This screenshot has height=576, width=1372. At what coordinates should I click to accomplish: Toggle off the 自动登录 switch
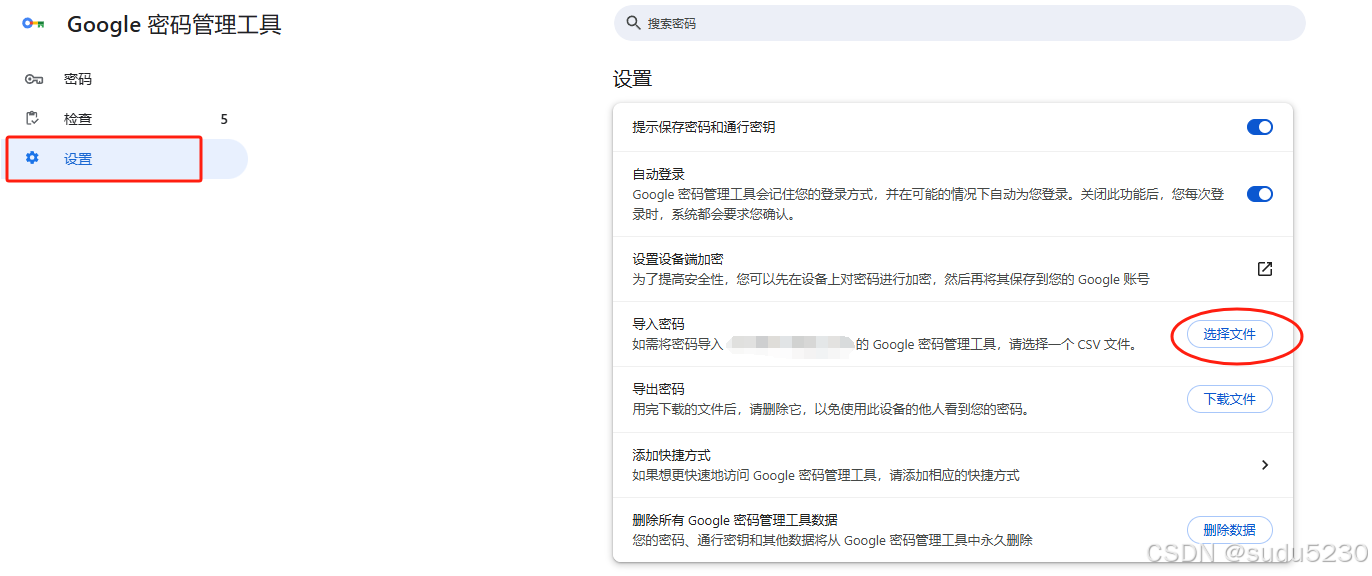tap(1260, 194)
